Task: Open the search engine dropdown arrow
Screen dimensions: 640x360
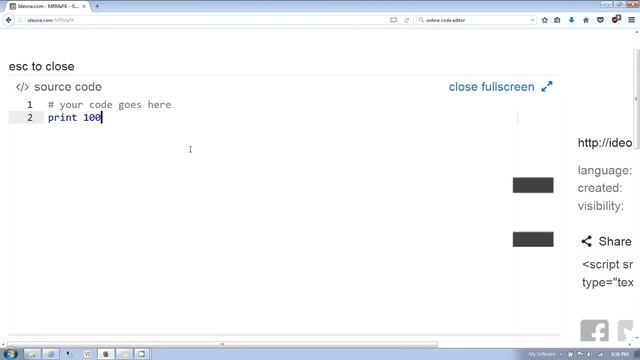Action: (x=532, y=20)
